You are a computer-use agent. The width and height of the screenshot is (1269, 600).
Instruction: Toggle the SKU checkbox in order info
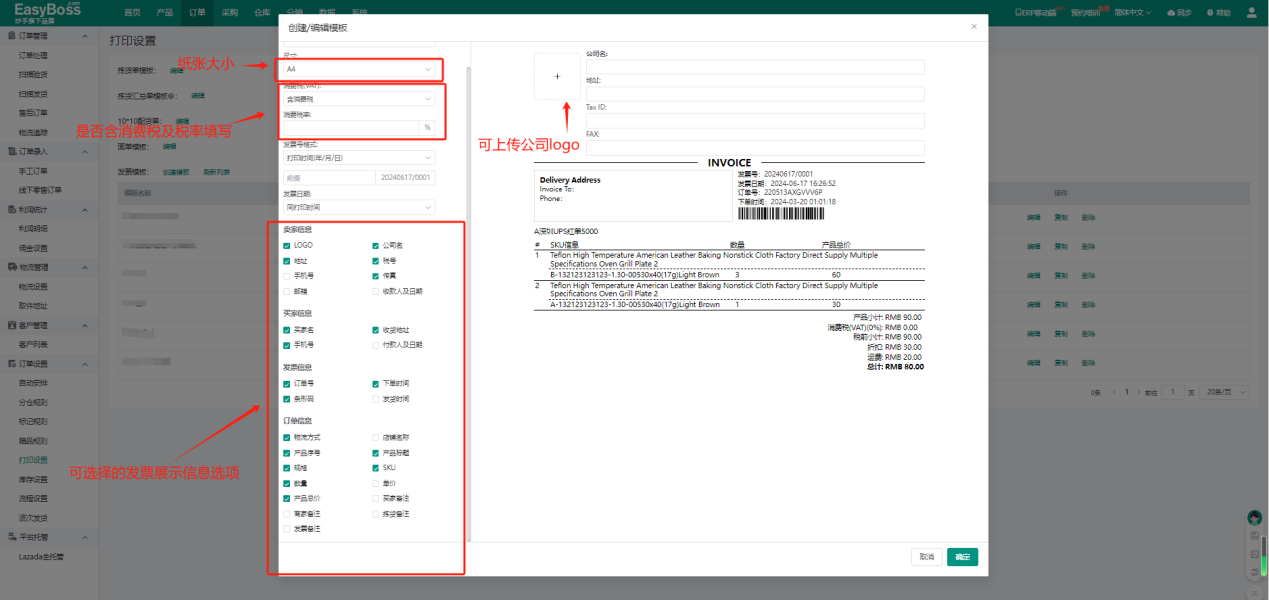click(376, 467)
